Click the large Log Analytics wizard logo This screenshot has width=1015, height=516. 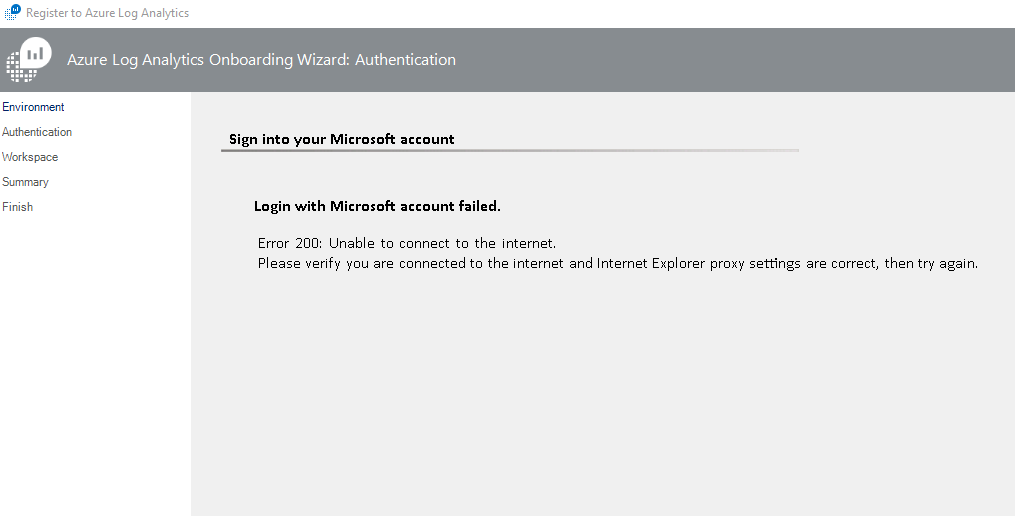point(29,60)
